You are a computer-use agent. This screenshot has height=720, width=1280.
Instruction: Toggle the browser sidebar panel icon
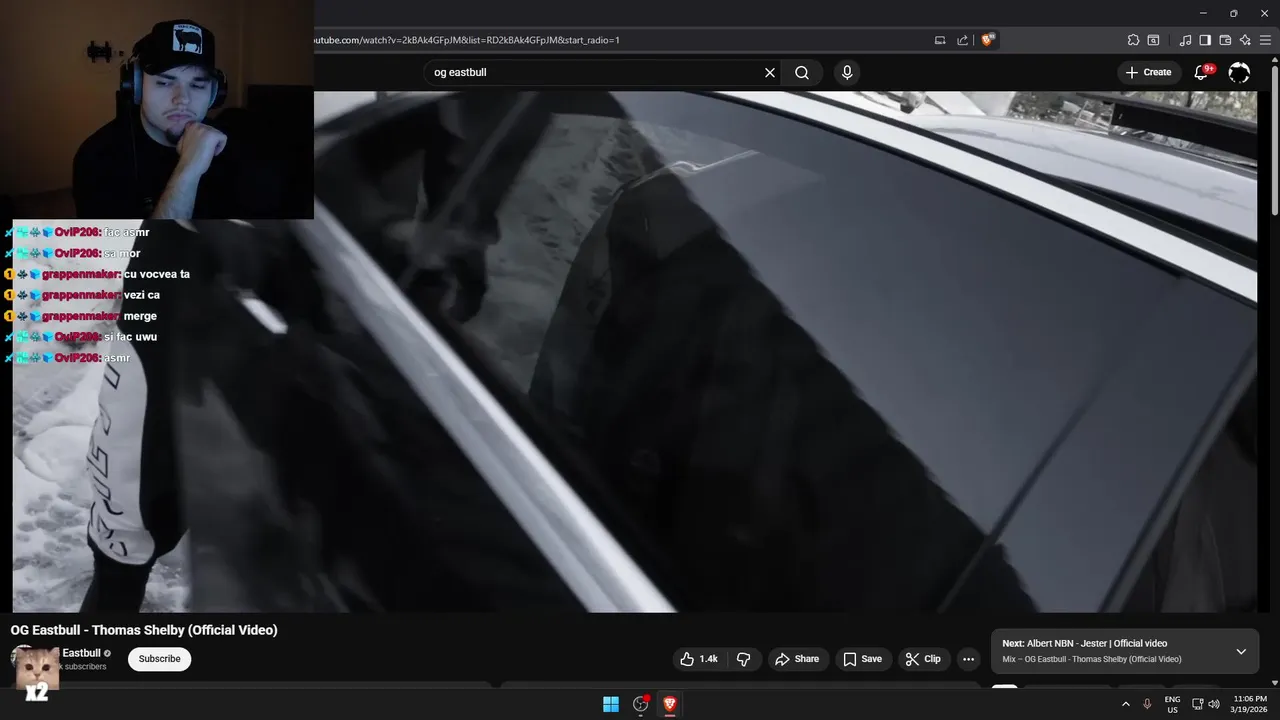1205,40
